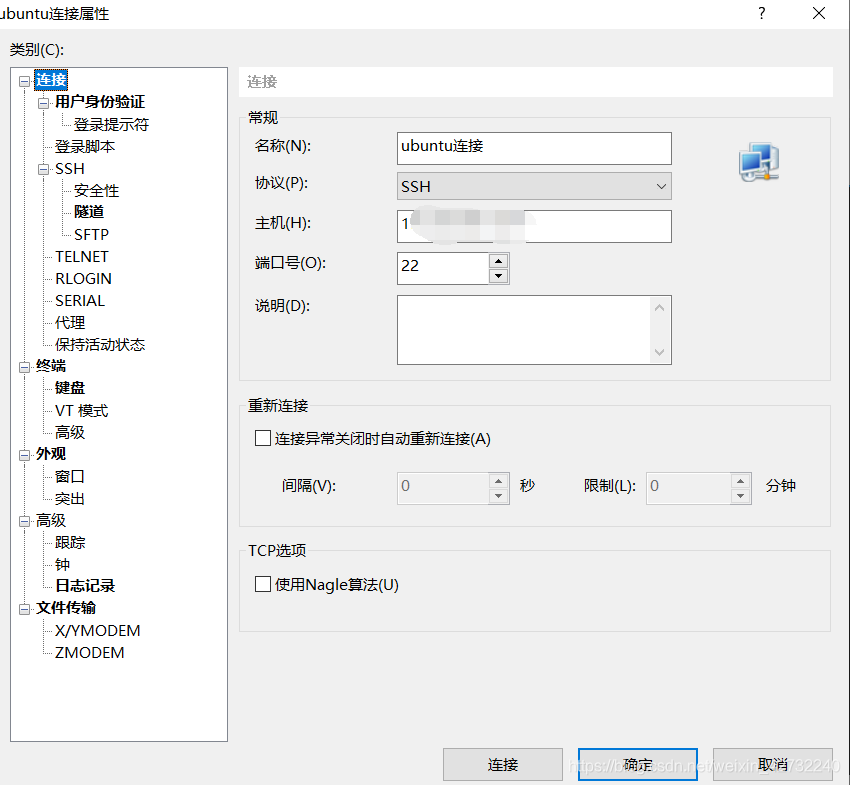Collapse the 文件传输 tree node
Image resolution: width=850 pixels, height=785 pixels.
(24, 609)
